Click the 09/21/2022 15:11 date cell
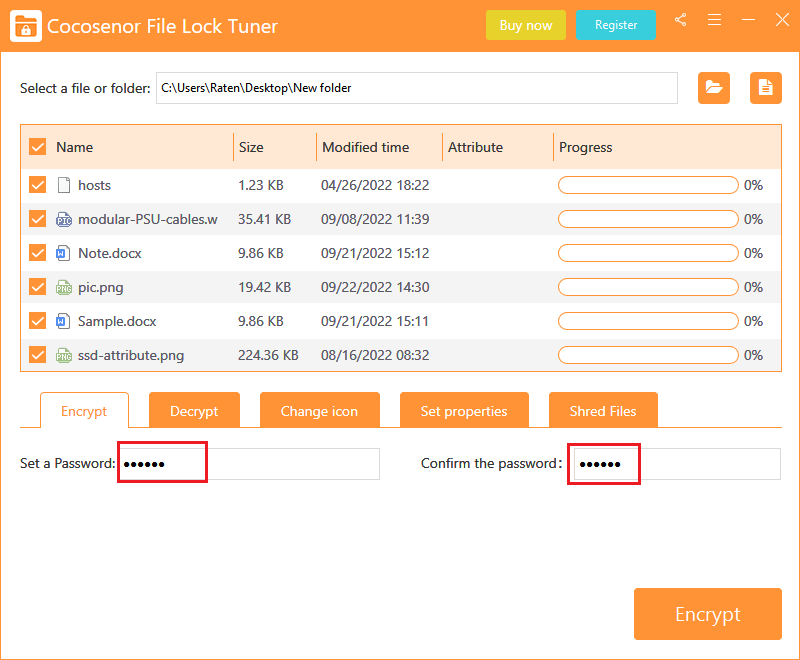 [375, 321]
